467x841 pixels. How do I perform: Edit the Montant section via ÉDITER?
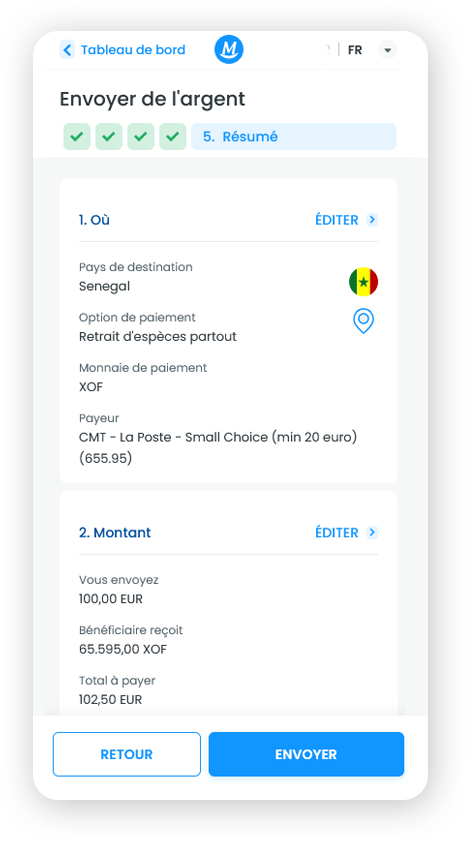point(337,533)
